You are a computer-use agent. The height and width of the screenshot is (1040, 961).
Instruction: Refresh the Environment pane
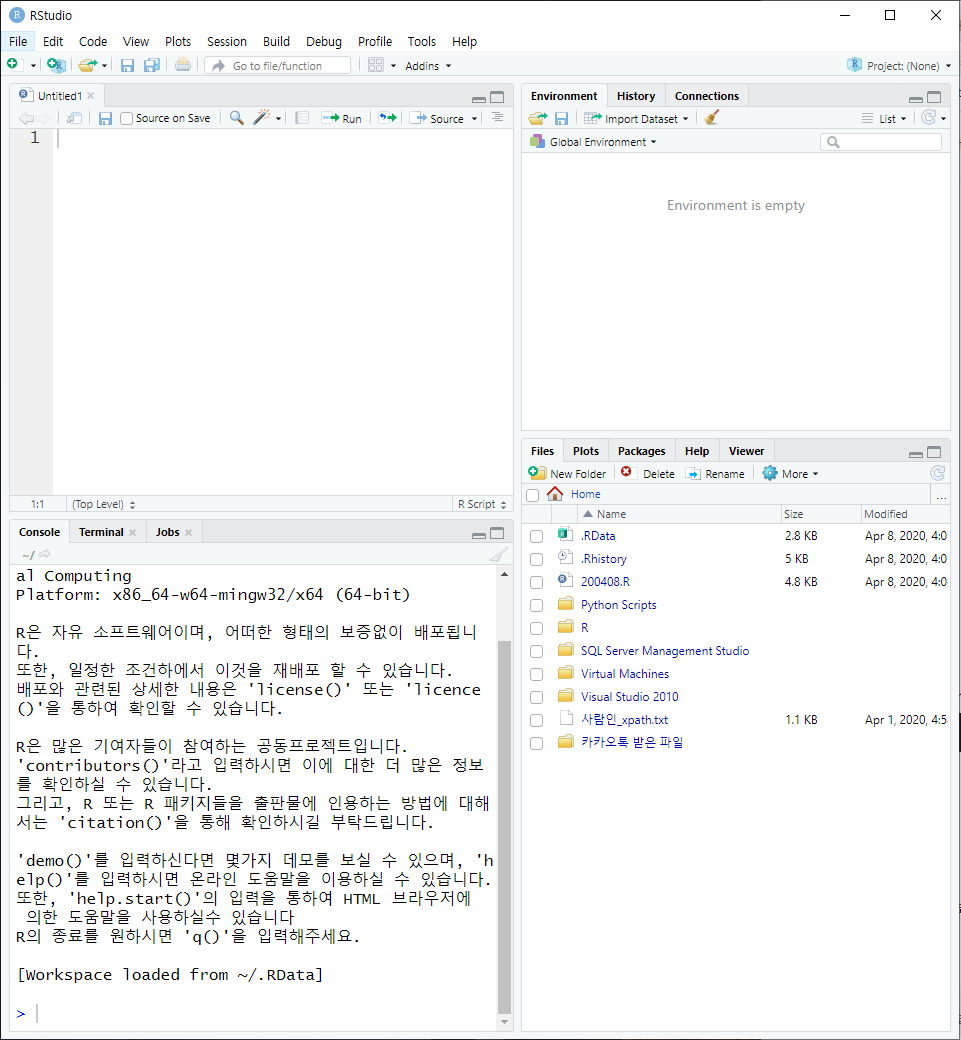[929, 117]
